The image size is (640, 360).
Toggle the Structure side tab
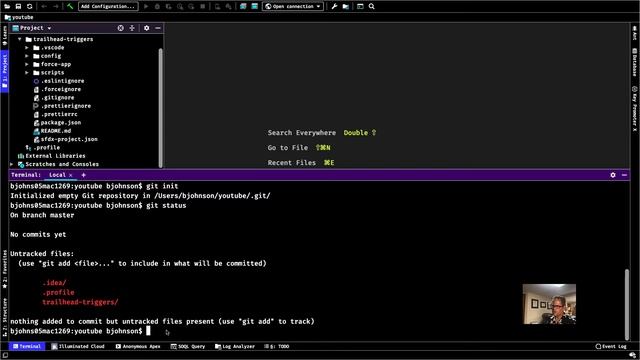pyautogui.click(x=4, y=318)
